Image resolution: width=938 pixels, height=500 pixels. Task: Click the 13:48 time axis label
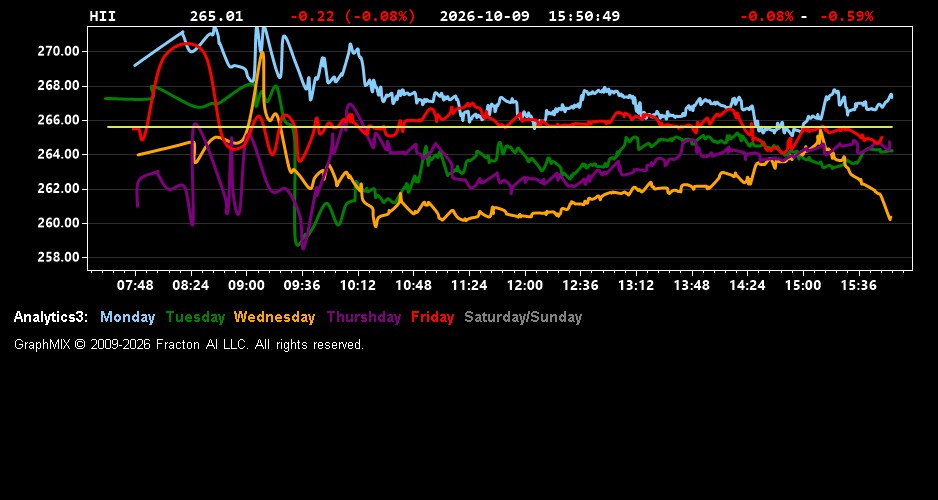[x=692, y=285]
